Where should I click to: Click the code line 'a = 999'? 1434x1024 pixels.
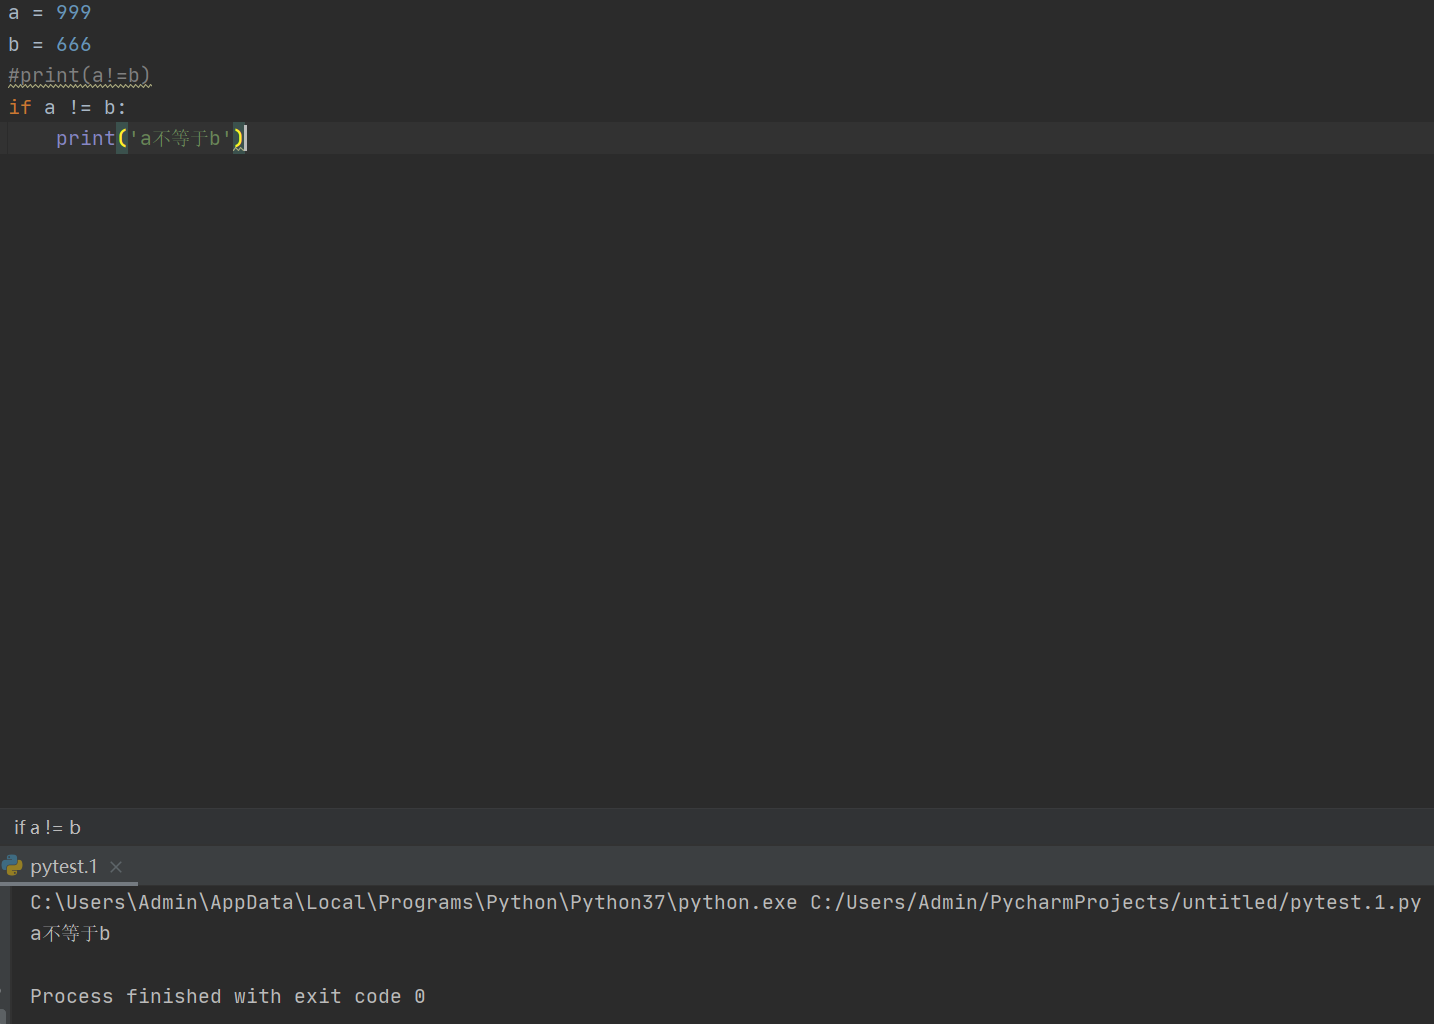50,12
